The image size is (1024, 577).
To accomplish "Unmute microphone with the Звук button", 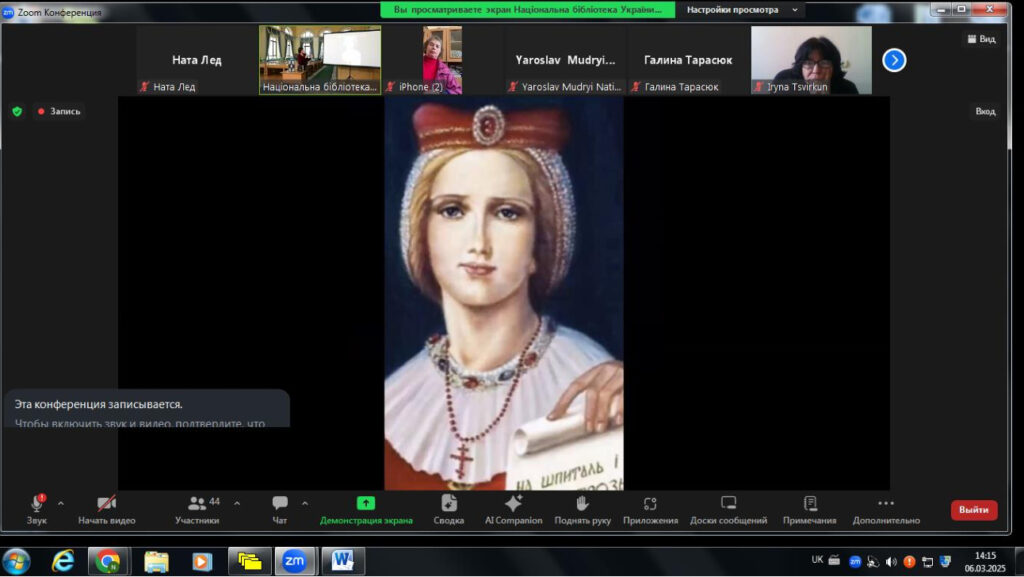I will (x=37, y=509).
